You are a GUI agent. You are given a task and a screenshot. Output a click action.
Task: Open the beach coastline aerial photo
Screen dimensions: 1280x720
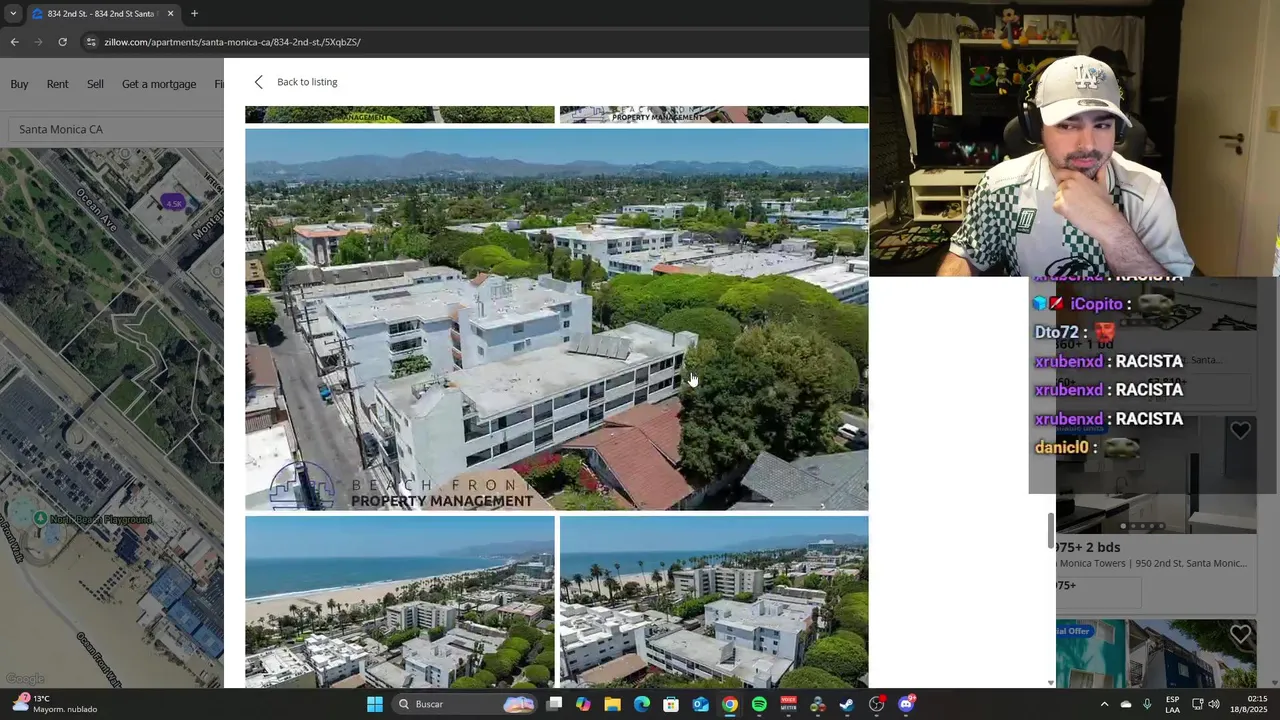click(399, 601)
